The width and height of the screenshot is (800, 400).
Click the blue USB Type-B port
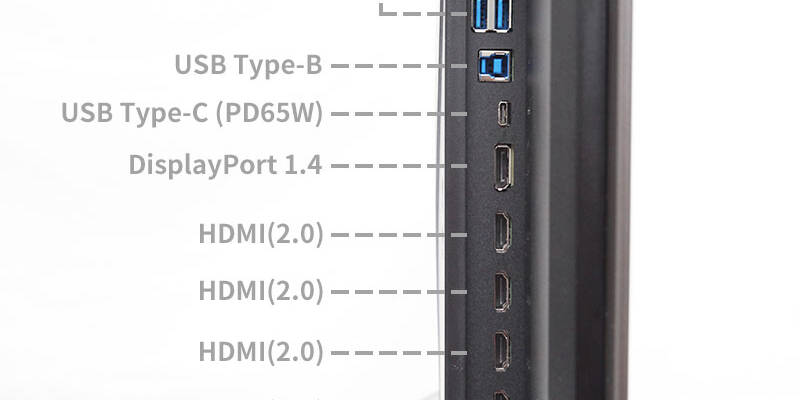494,65
